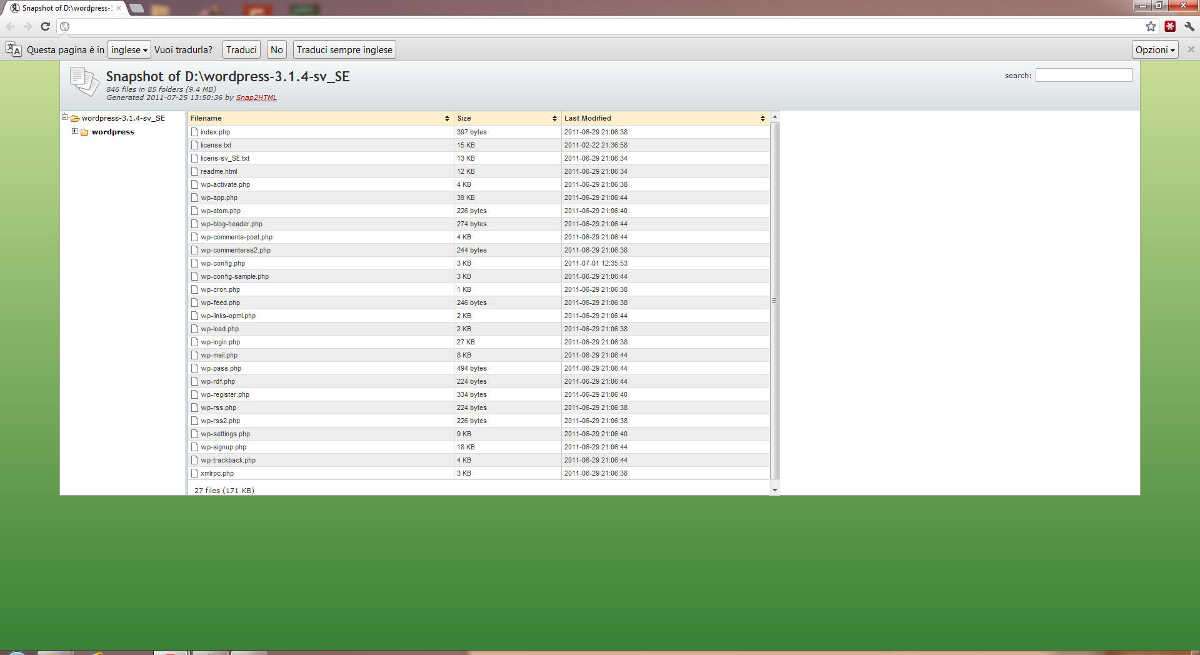Click the file icon next to index.php

(x=195, y=132)
